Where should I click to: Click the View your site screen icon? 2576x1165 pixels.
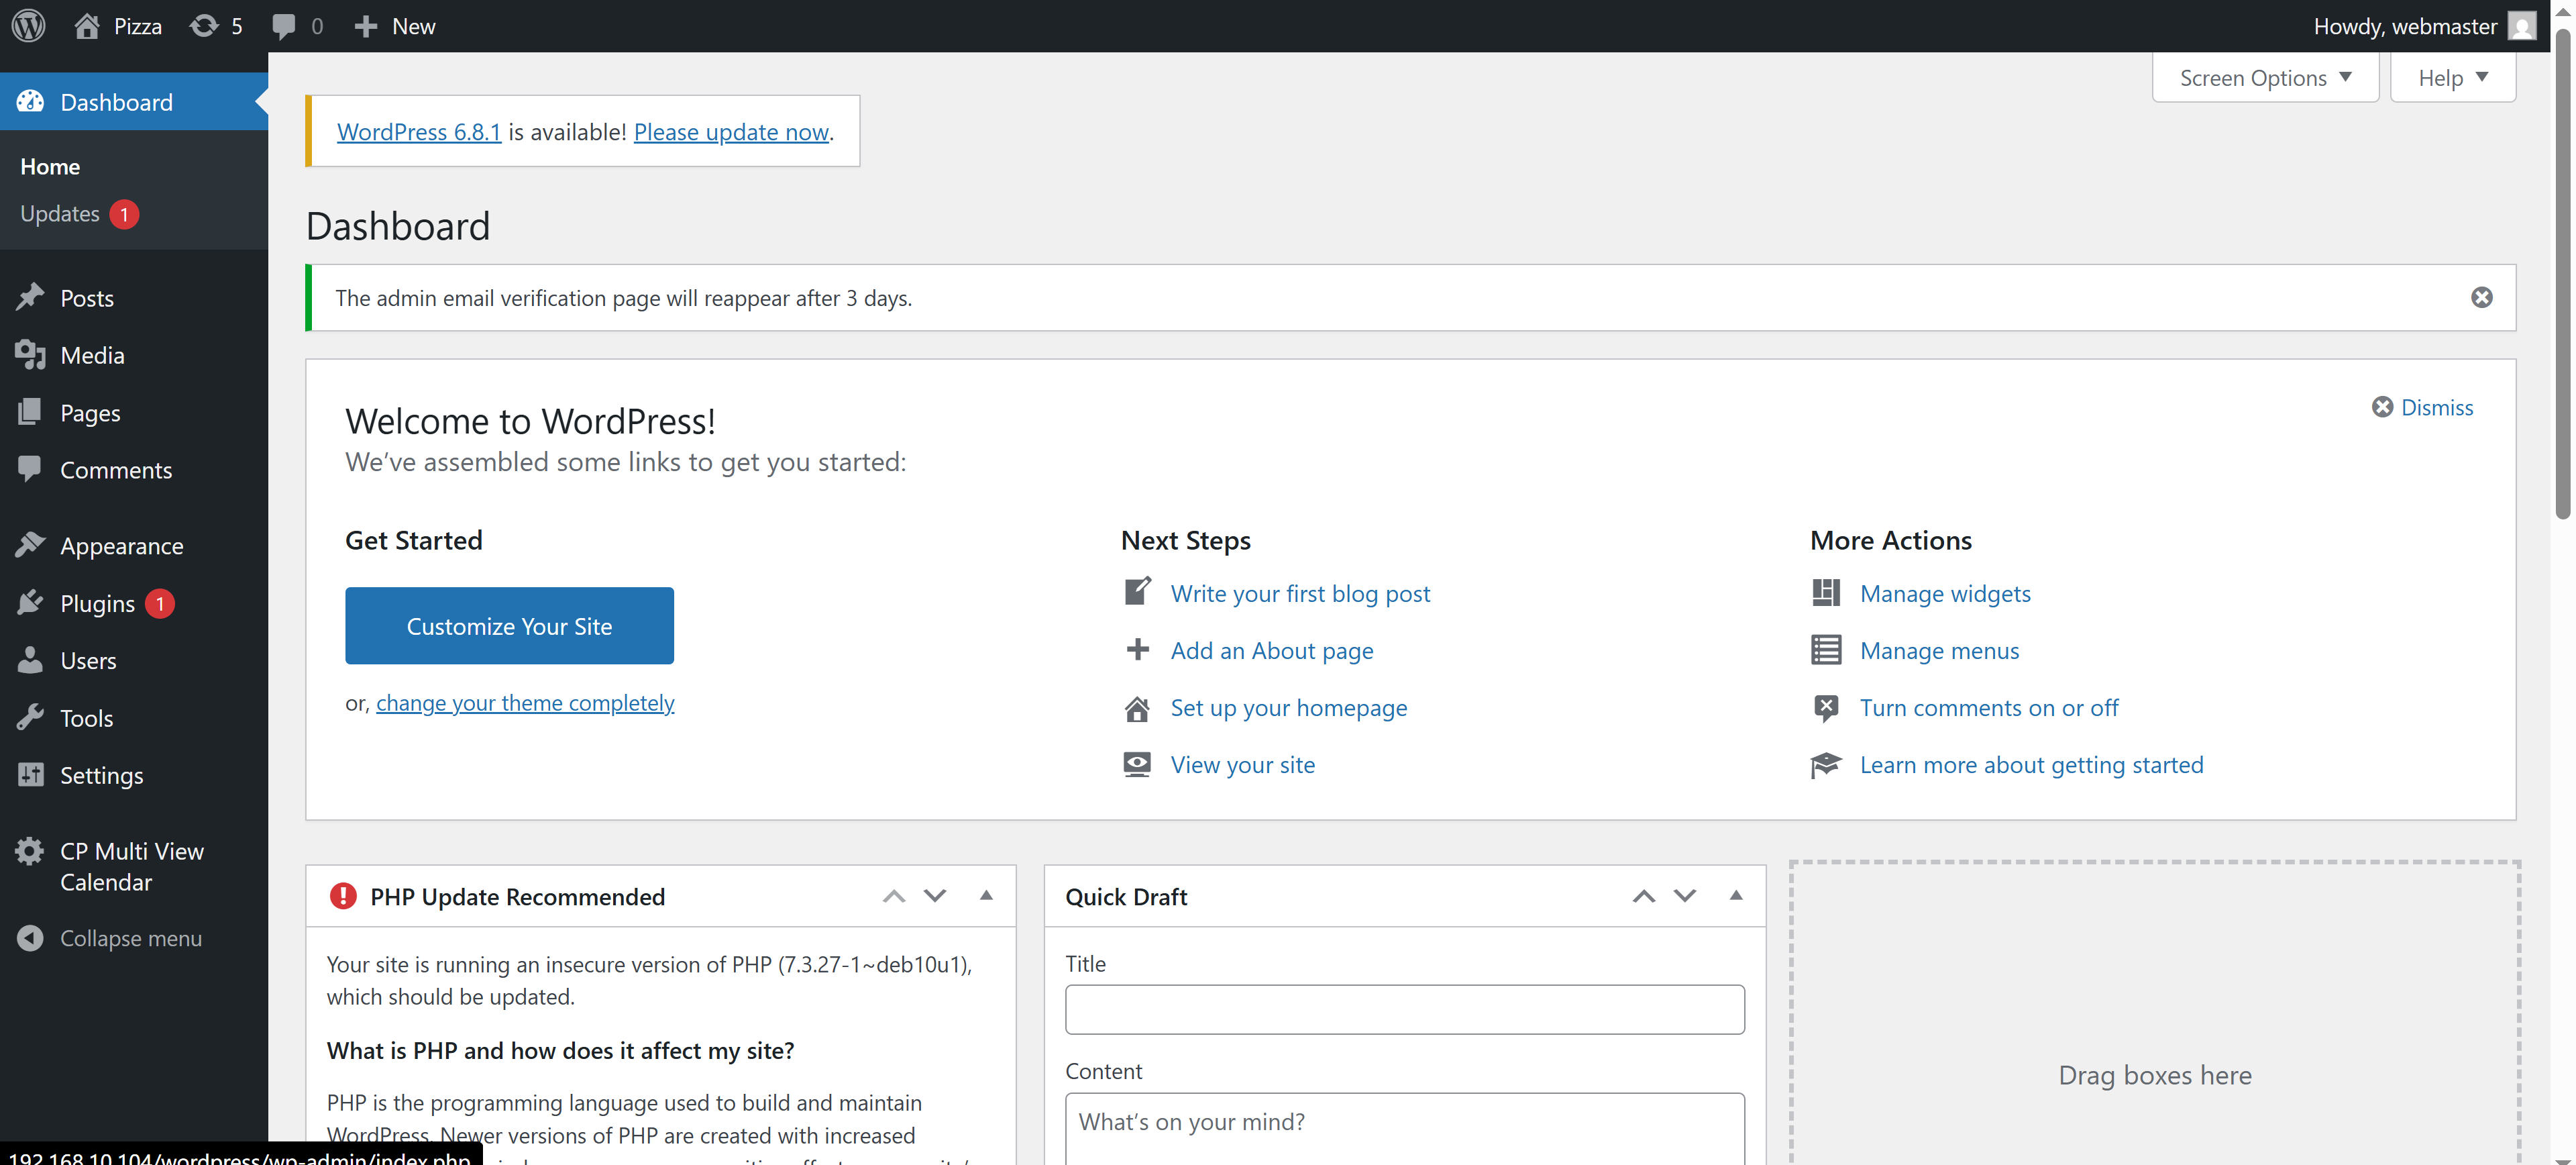(x=1137, y=764)
